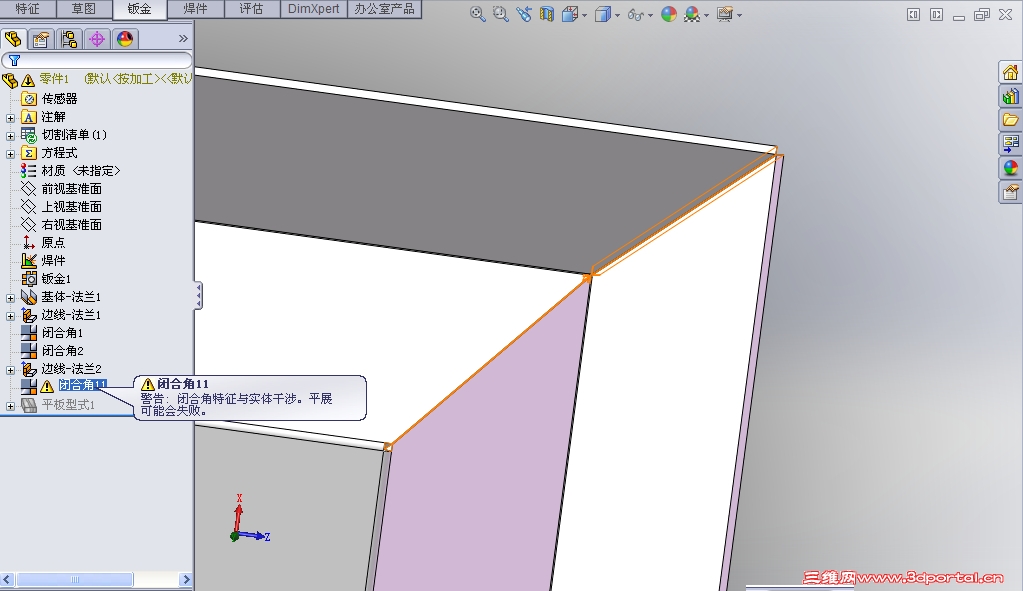Select 右视基准面 plane
Viewport: 1023px width, 591px height.
coord(72,224)
